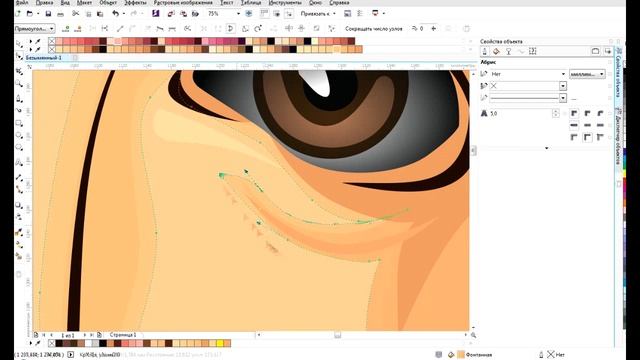Select the Smart Fill tool
This screenshot has height=360, width=640.
(19, 256)
